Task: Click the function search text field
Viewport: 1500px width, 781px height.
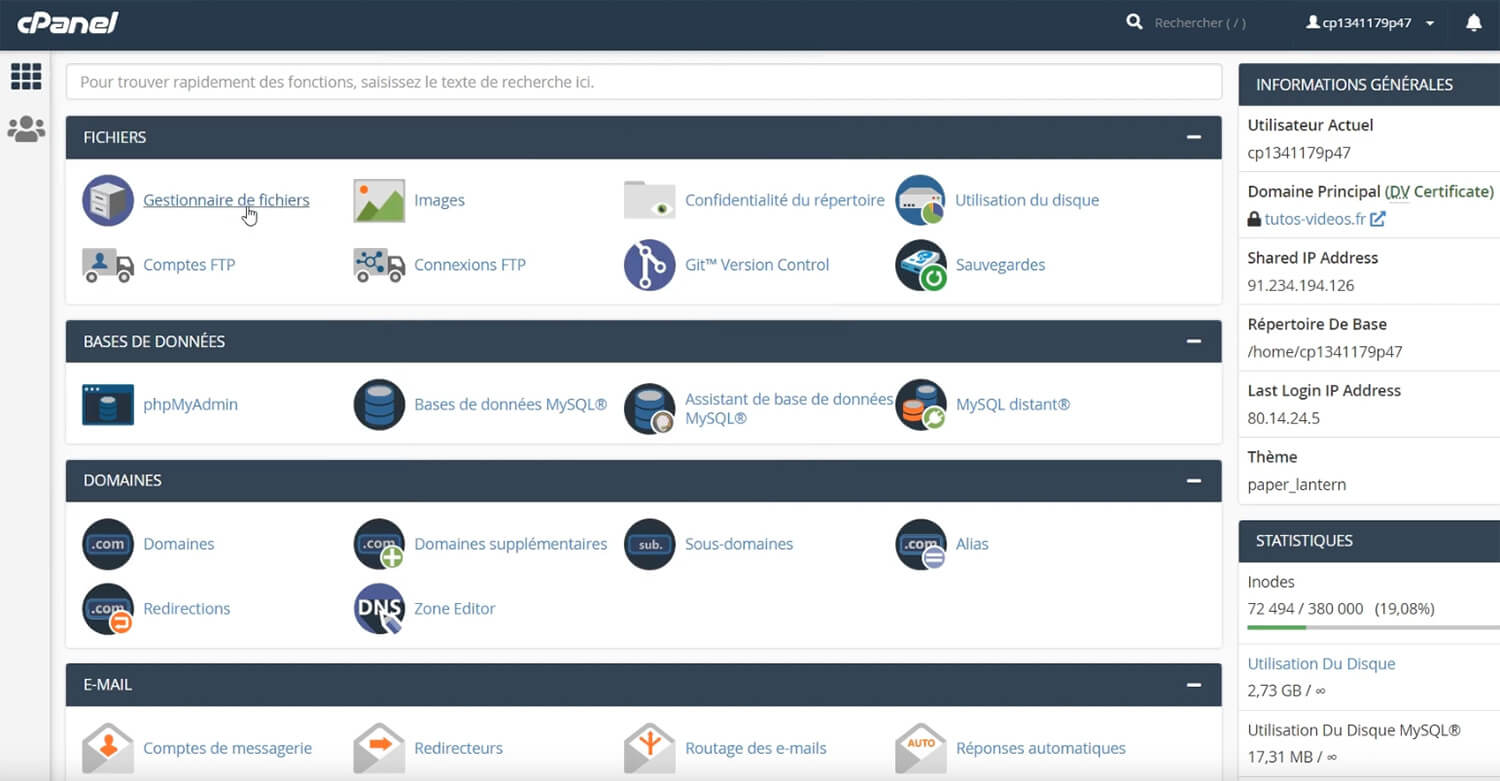Action: [x=644, y=82]
